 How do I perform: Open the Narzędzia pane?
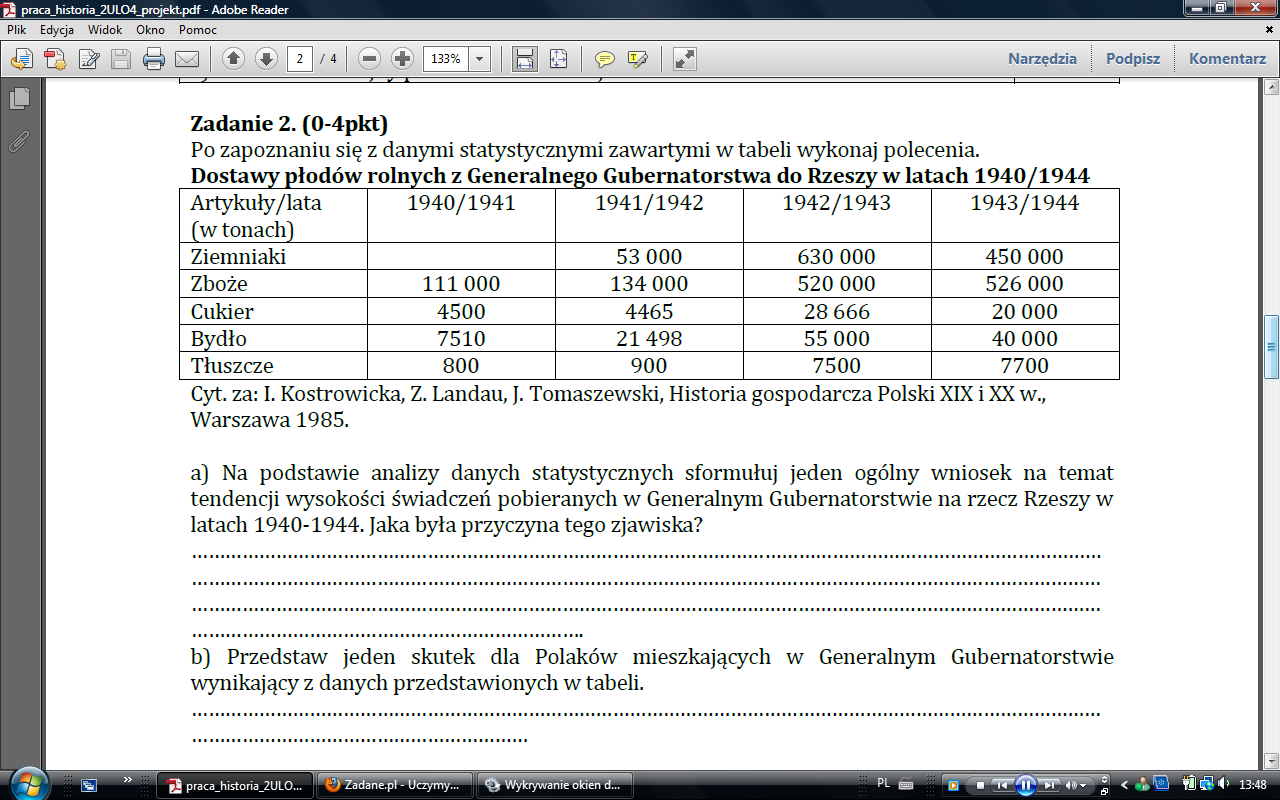tap(1042, 59)
